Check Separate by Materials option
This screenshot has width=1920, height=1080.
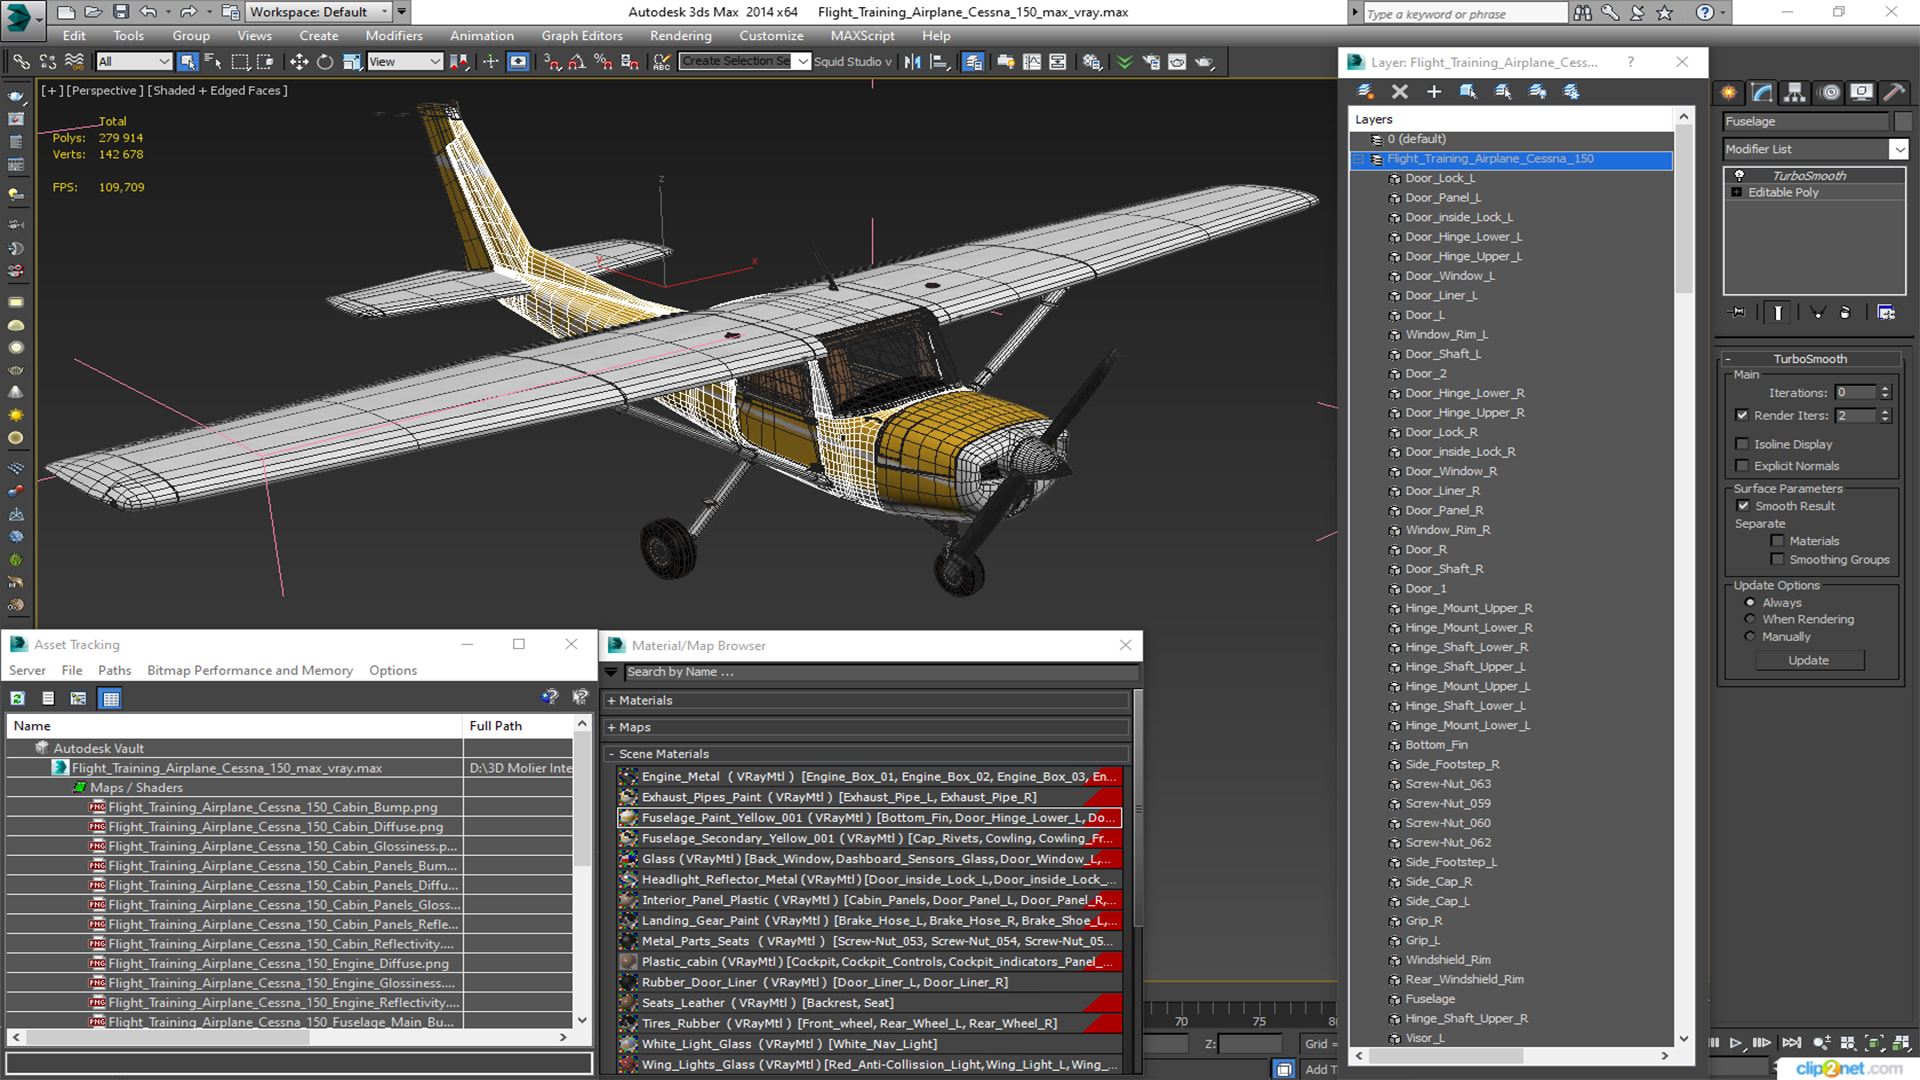(1777, 541)
